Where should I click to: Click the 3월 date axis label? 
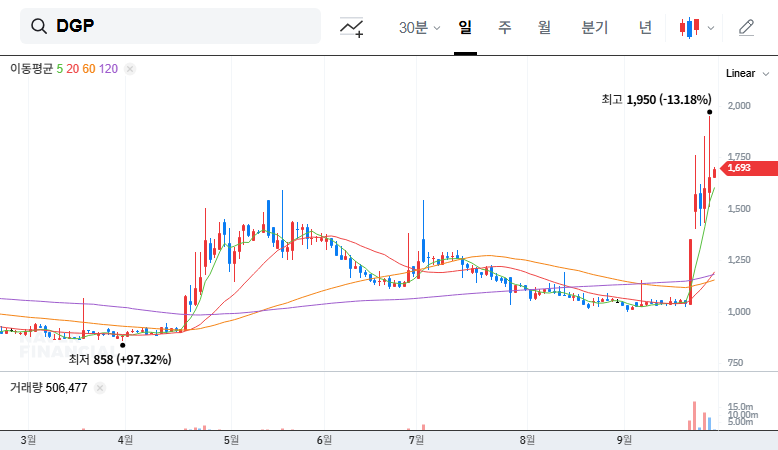(x=28, y=440)
